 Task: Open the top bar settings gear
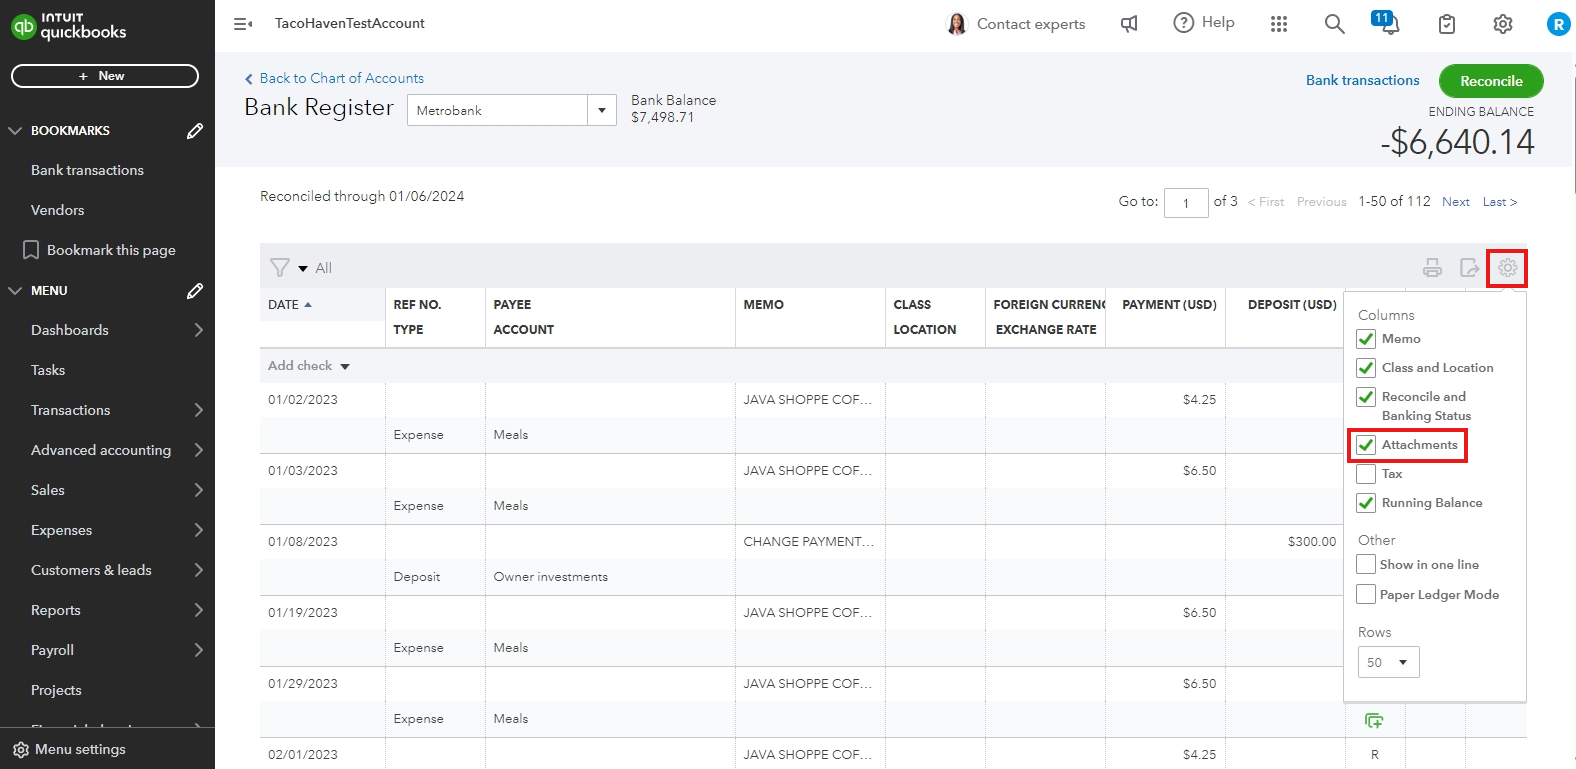(1503, 24)
